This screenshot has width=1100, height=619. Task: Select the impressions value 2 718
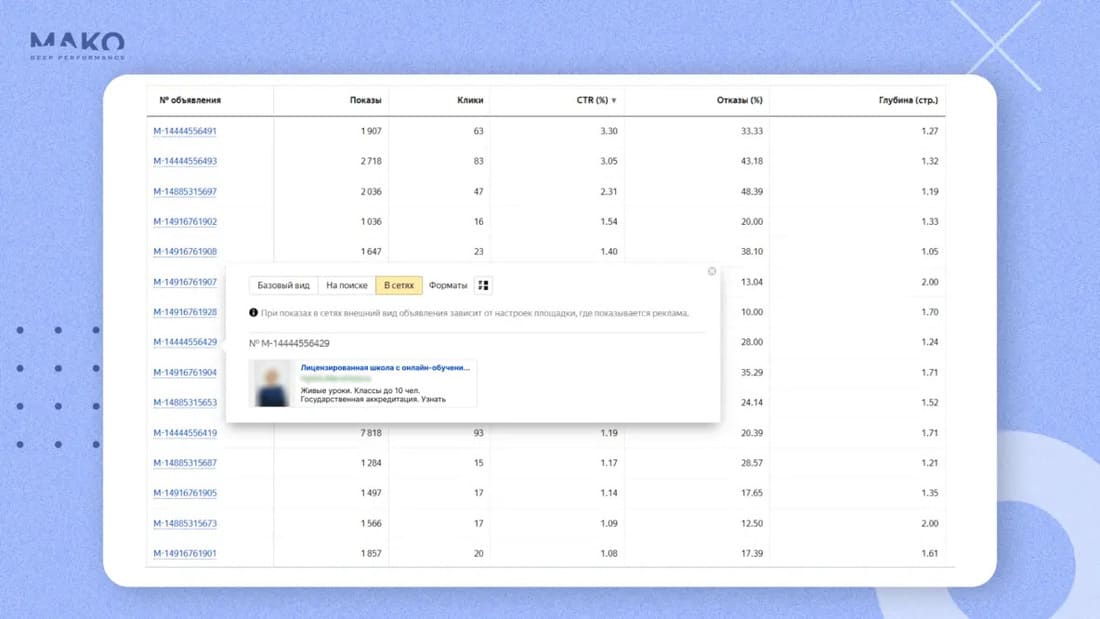(371, 161)
